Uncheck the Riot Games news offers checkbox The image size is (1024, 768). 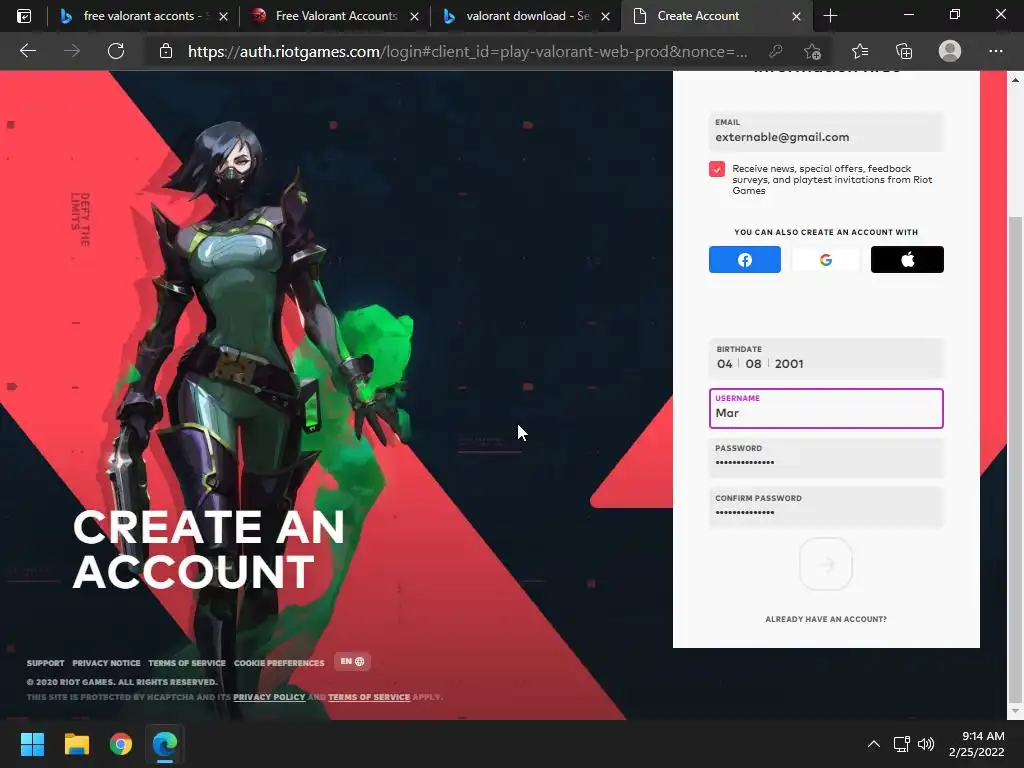click(716, 169)
